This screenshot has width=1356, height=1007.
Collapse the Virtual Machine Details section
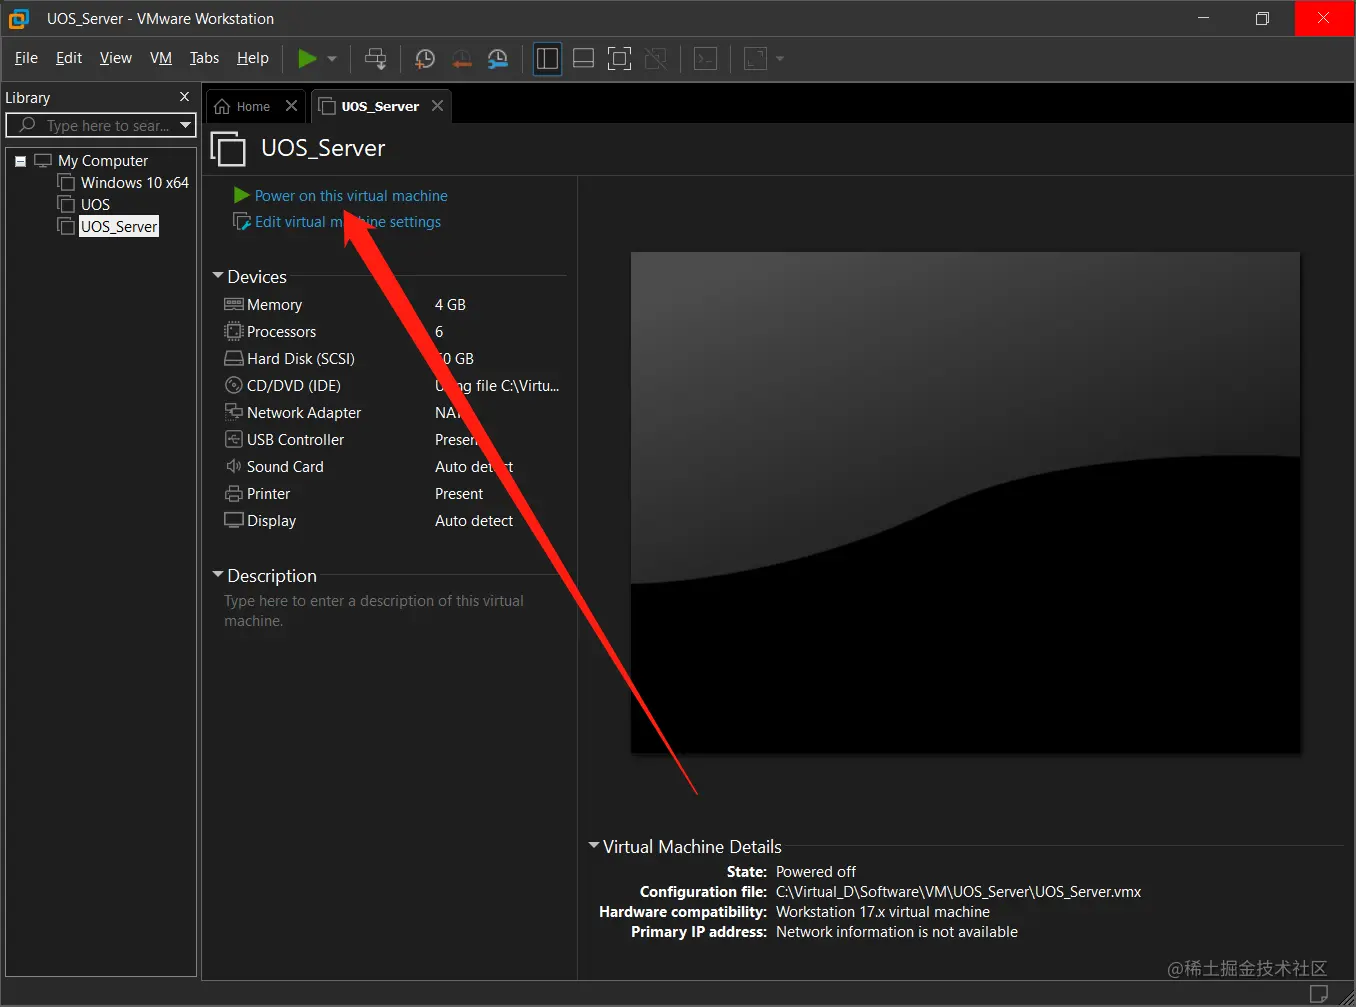tap(594, 845)
